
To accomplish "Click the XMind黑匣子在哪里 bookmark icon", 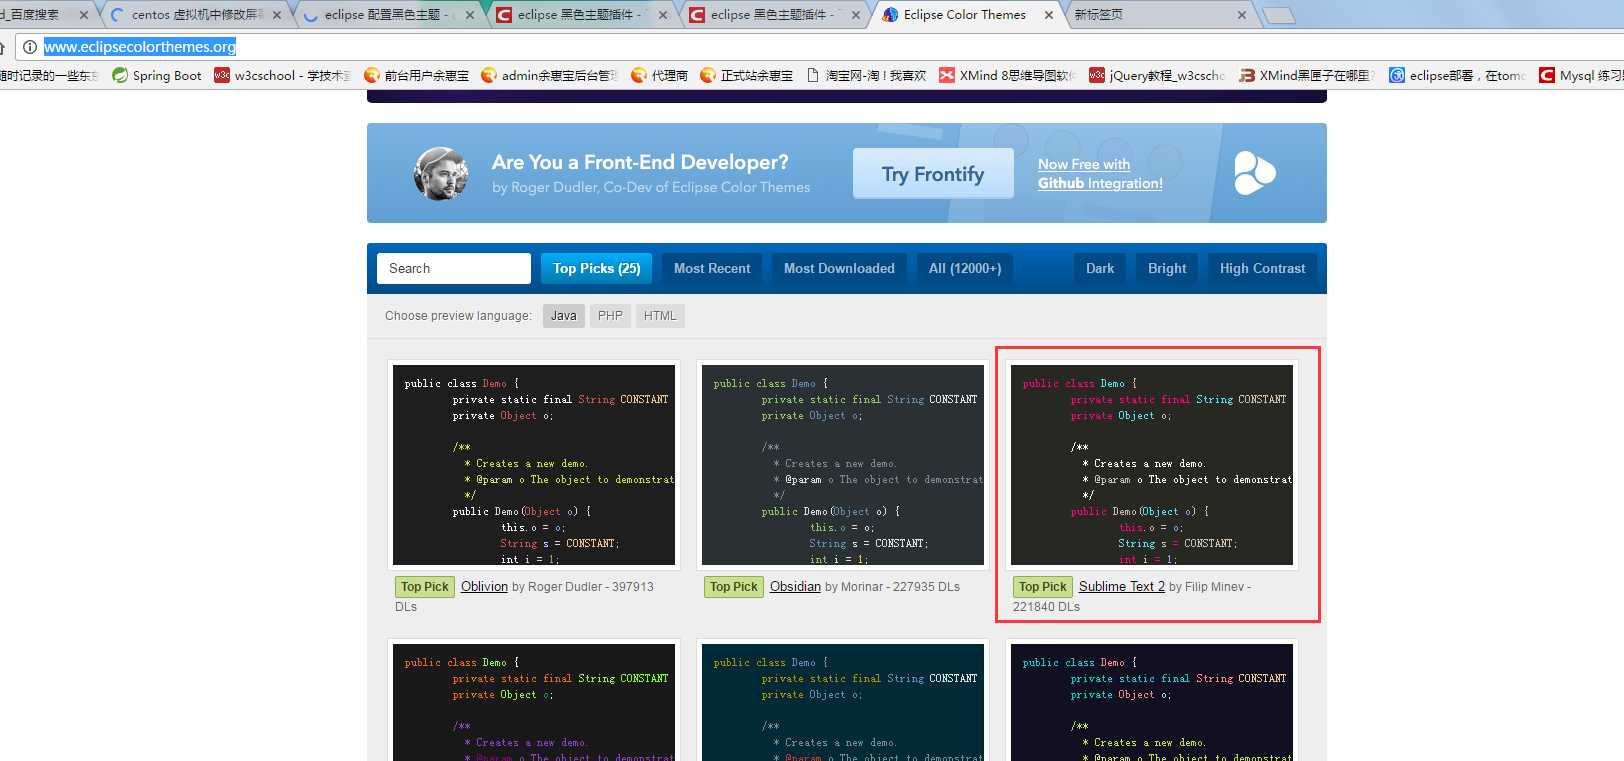I will click(x=1247, y=75).
